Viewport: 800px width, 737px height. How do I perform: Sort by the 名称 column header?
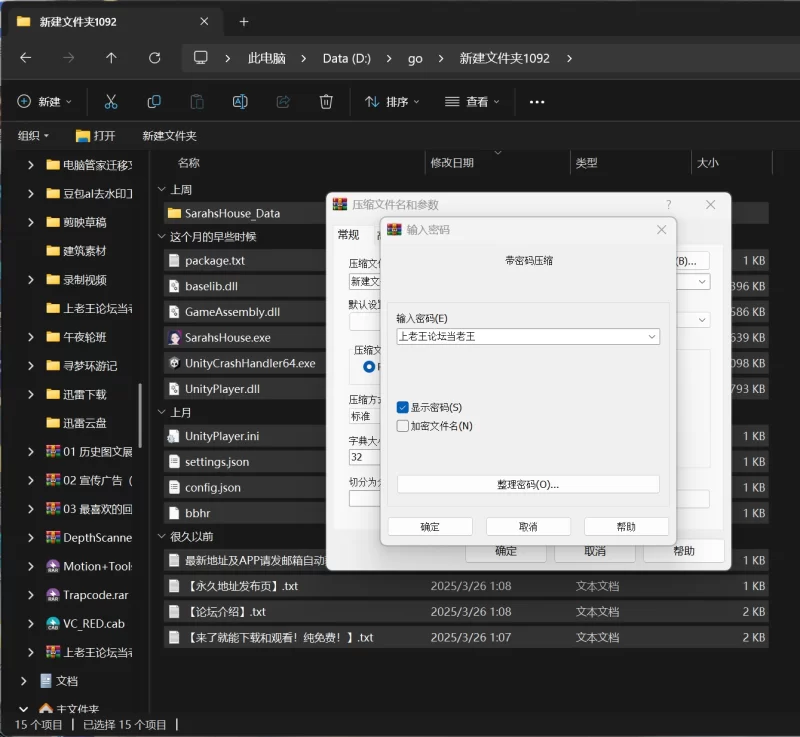[189, 163]
